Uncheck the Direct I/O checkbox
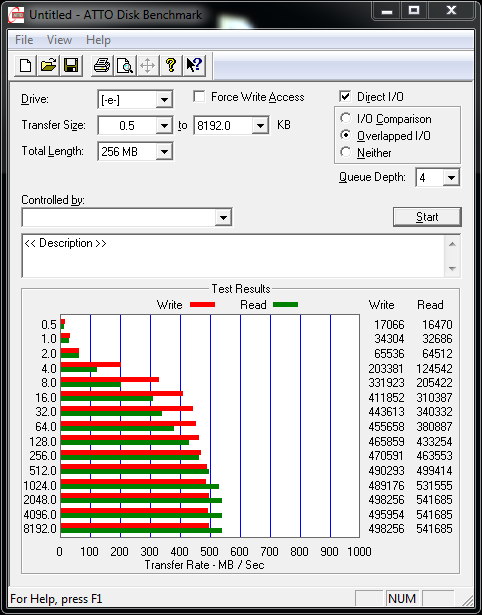Viewport: 482px width, 615px height. 345,96
